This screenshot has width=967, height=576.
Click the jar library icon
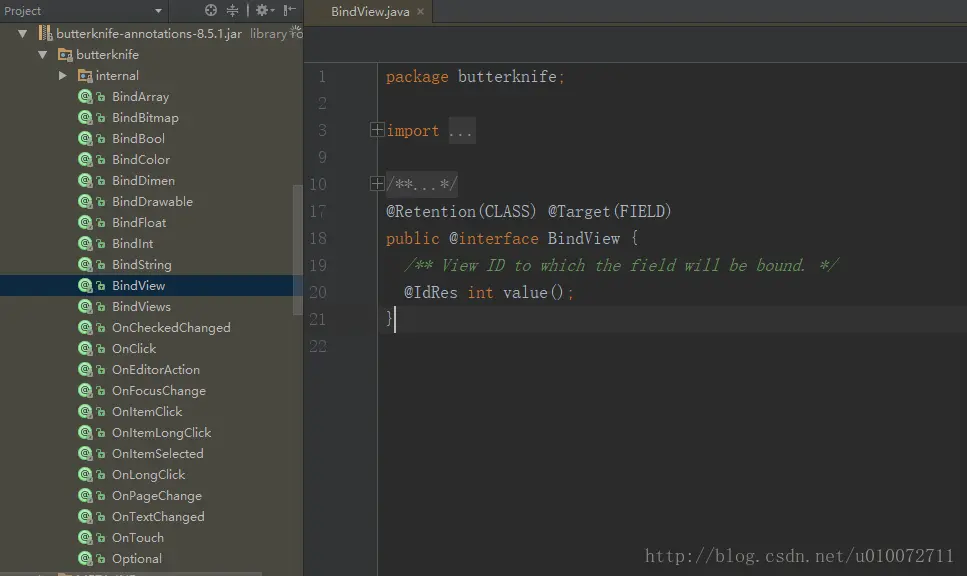click(45, 33)
